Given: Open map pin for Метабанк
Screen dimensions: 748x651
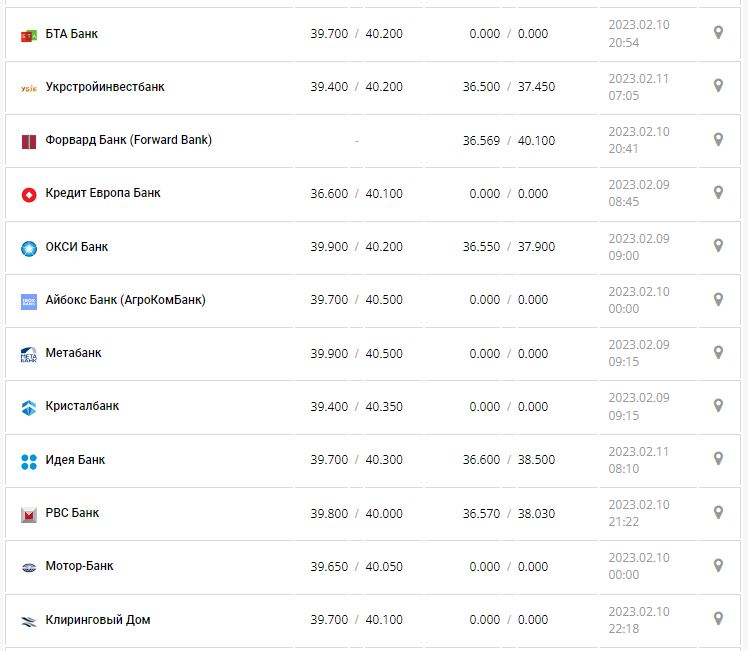Looking at the screenshot, I should 717,352.
